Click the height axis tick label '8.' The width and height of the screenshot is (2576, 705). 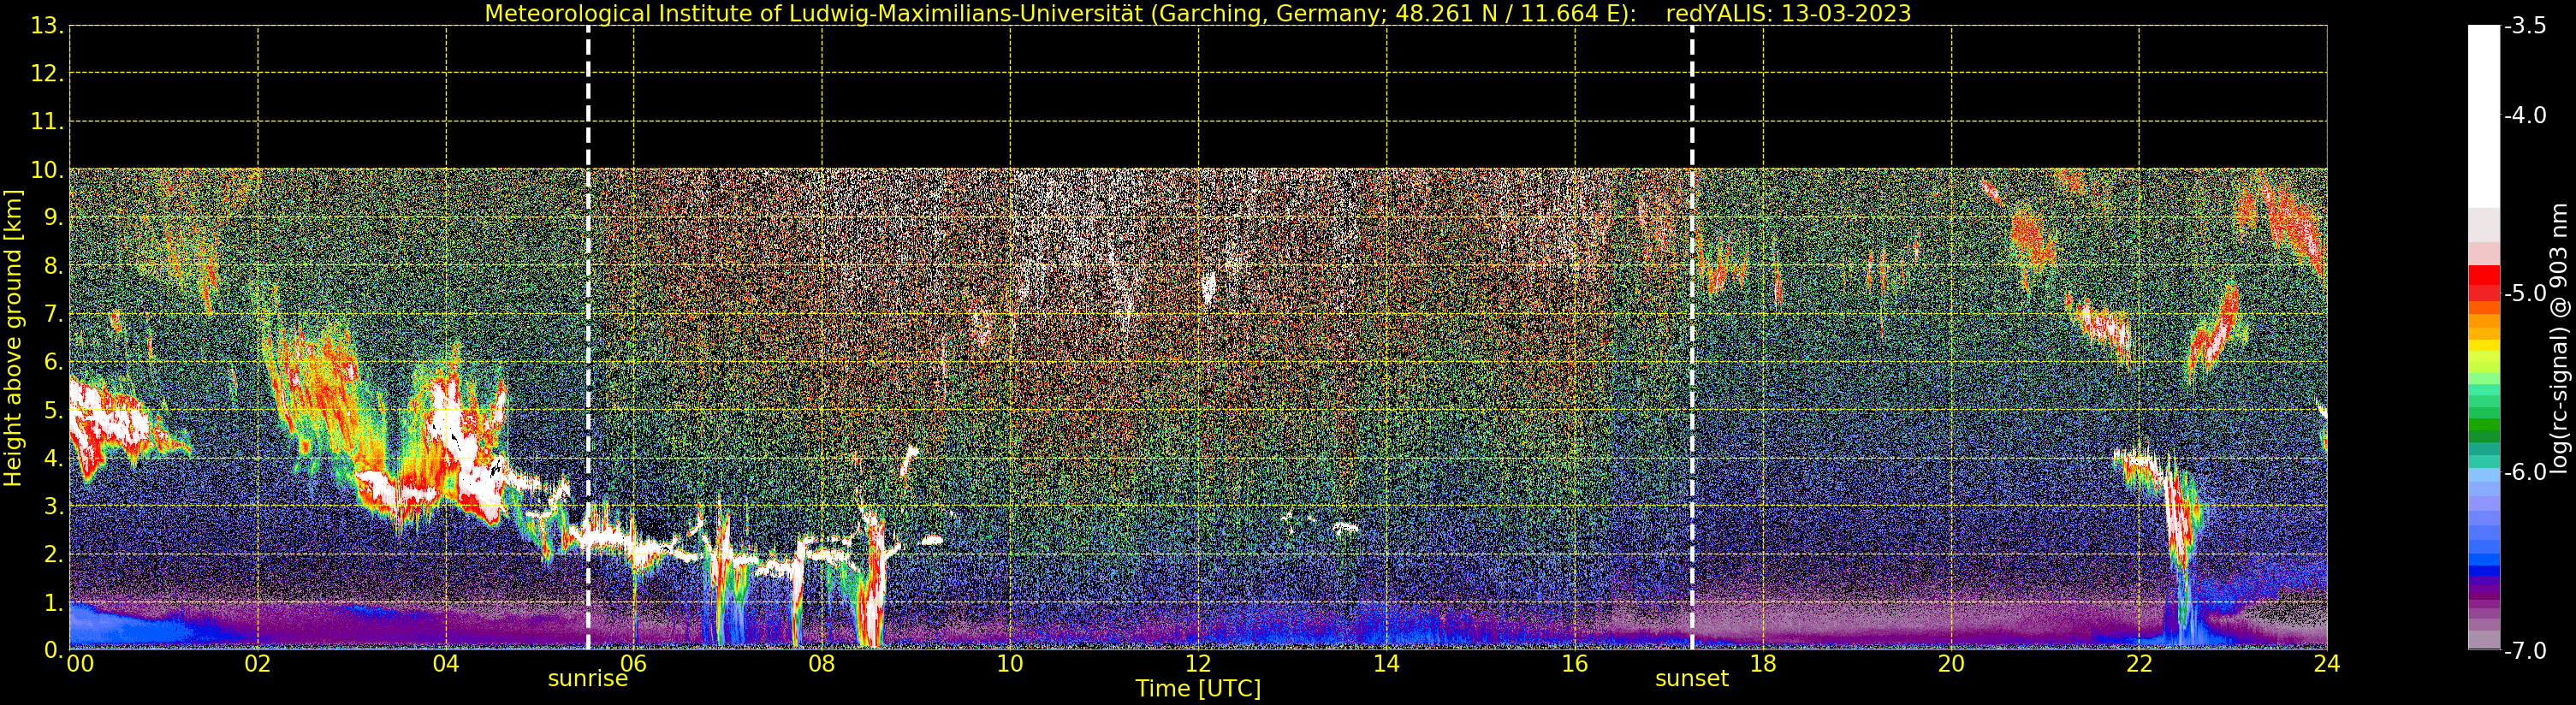pos(53,266)
